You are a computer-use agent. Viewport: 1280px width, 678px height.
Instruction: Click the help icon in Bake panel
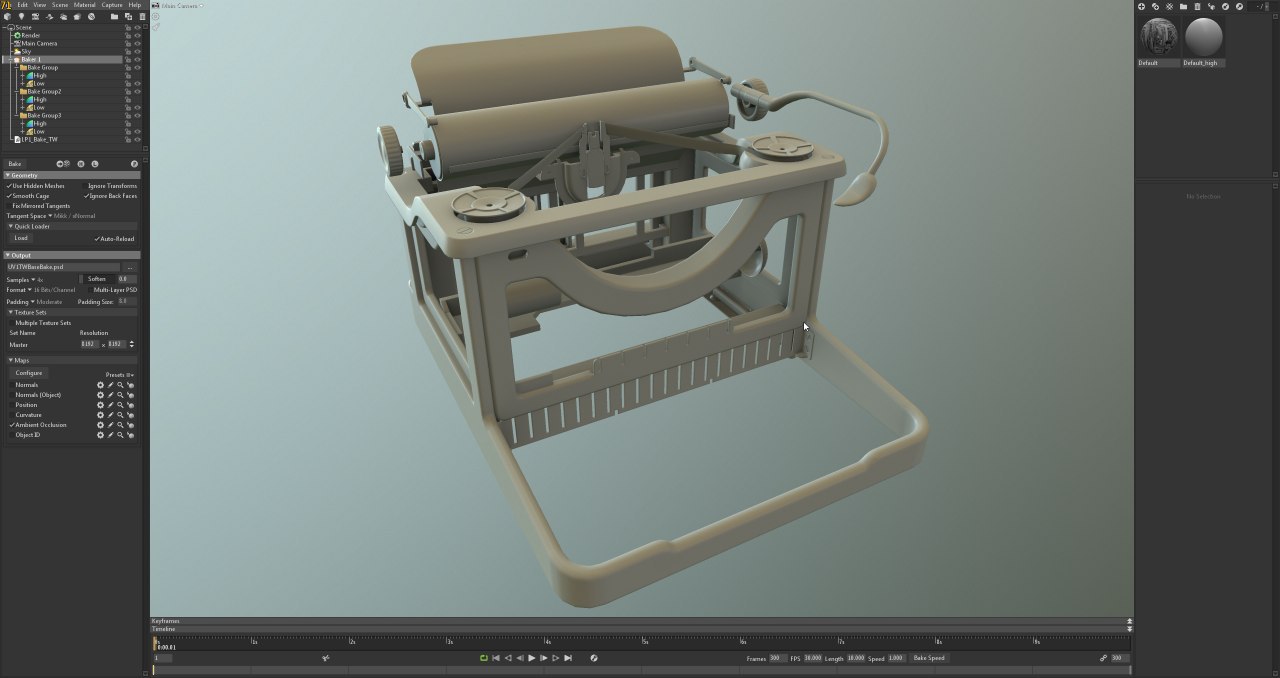pyautogui.click(x=134, y=164)
